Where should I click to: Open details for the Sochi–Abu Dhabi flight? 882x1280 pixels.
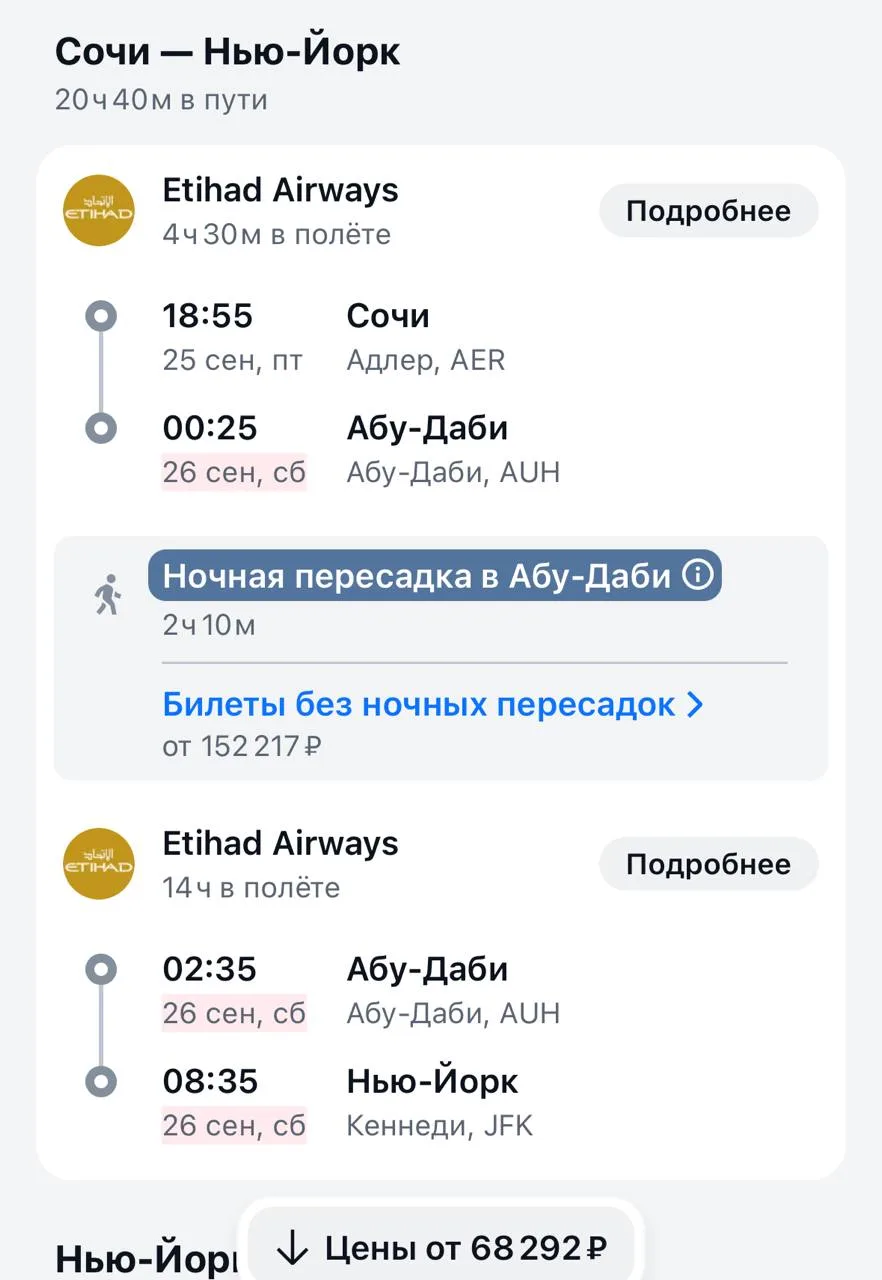pos(708,211)
